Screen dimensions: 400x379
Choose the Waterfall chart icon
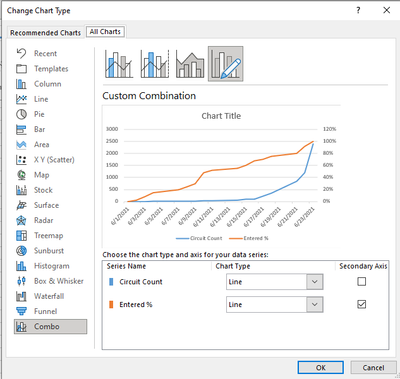(21, 296)
